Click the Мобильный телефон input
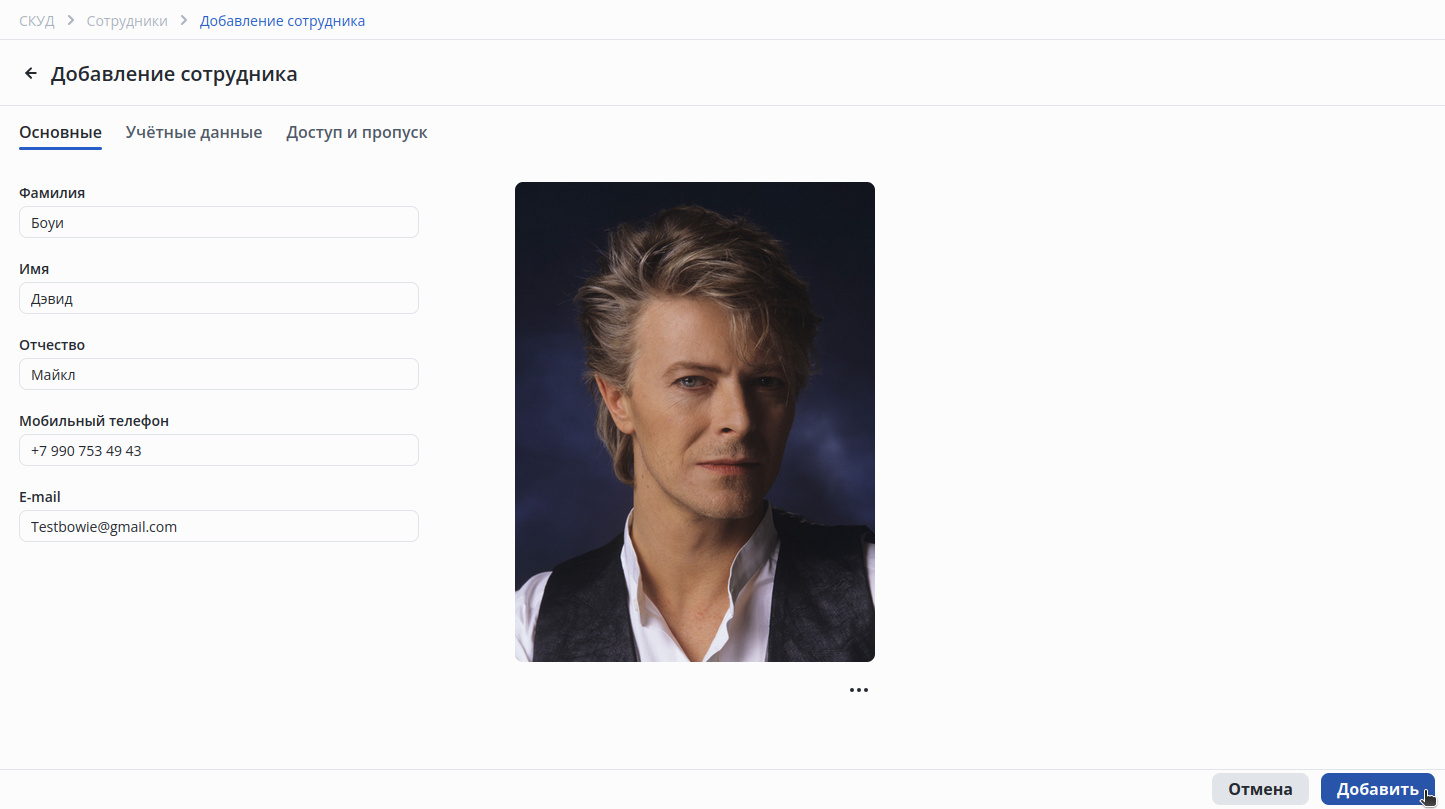Image resolution: width=1445 pixels, height=809 pixels. click(x=219, y=450)
